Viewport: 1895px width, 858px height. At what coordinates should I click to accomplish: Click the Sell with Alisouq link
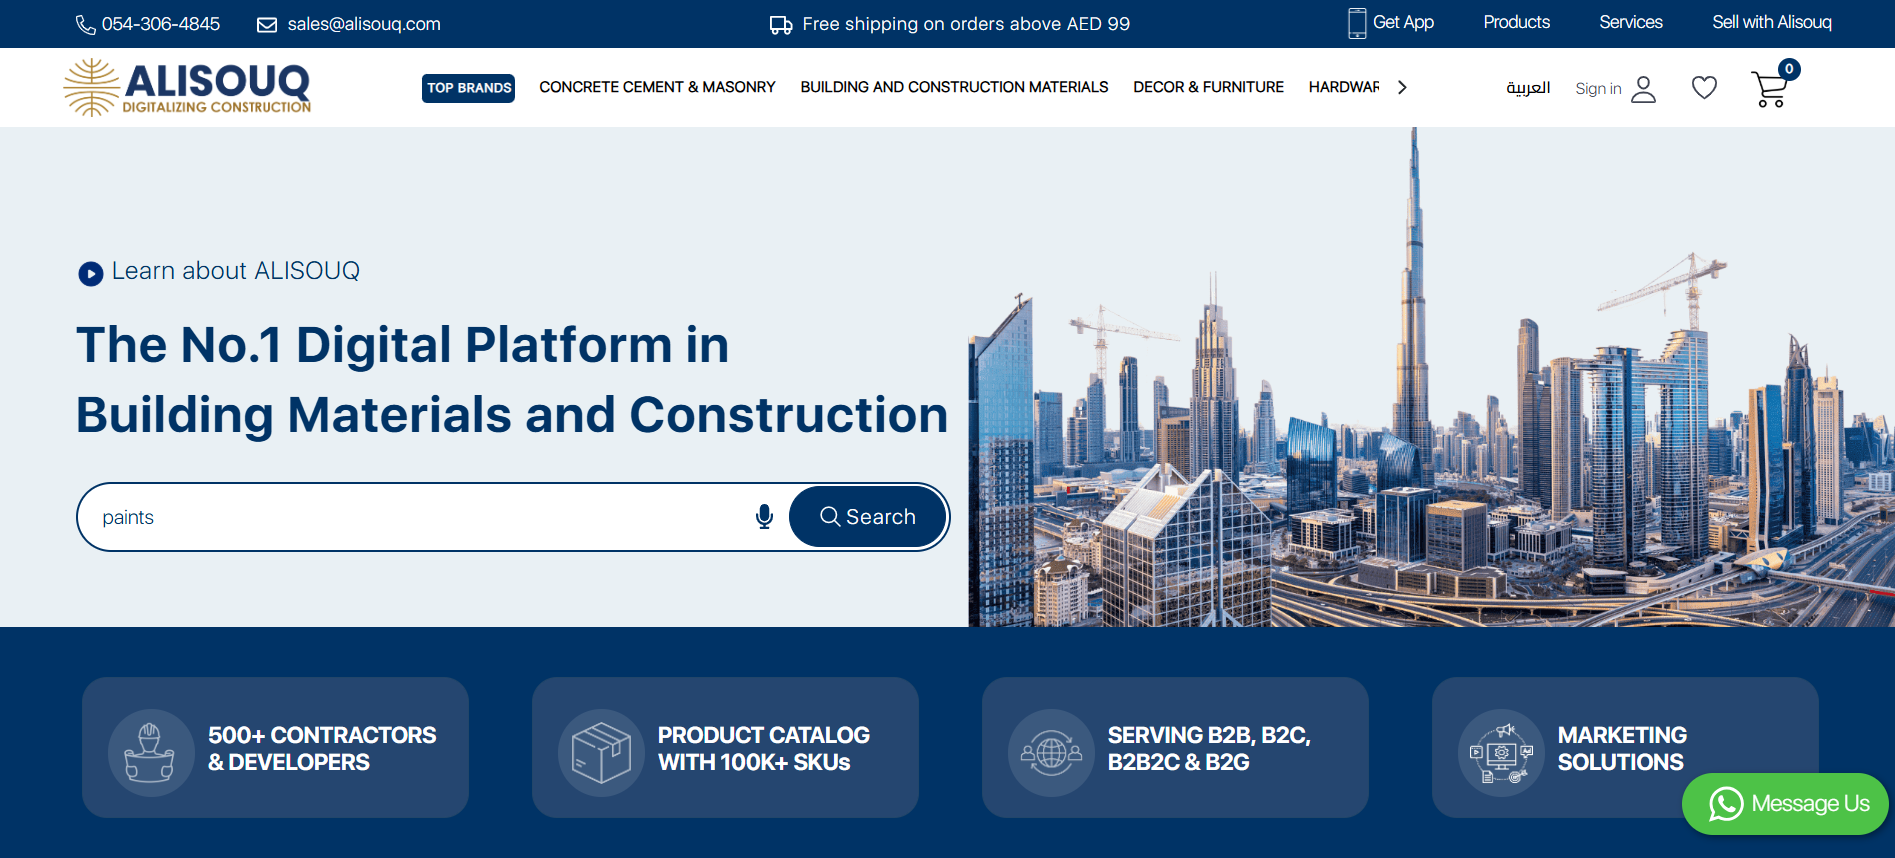[1771, 22]
